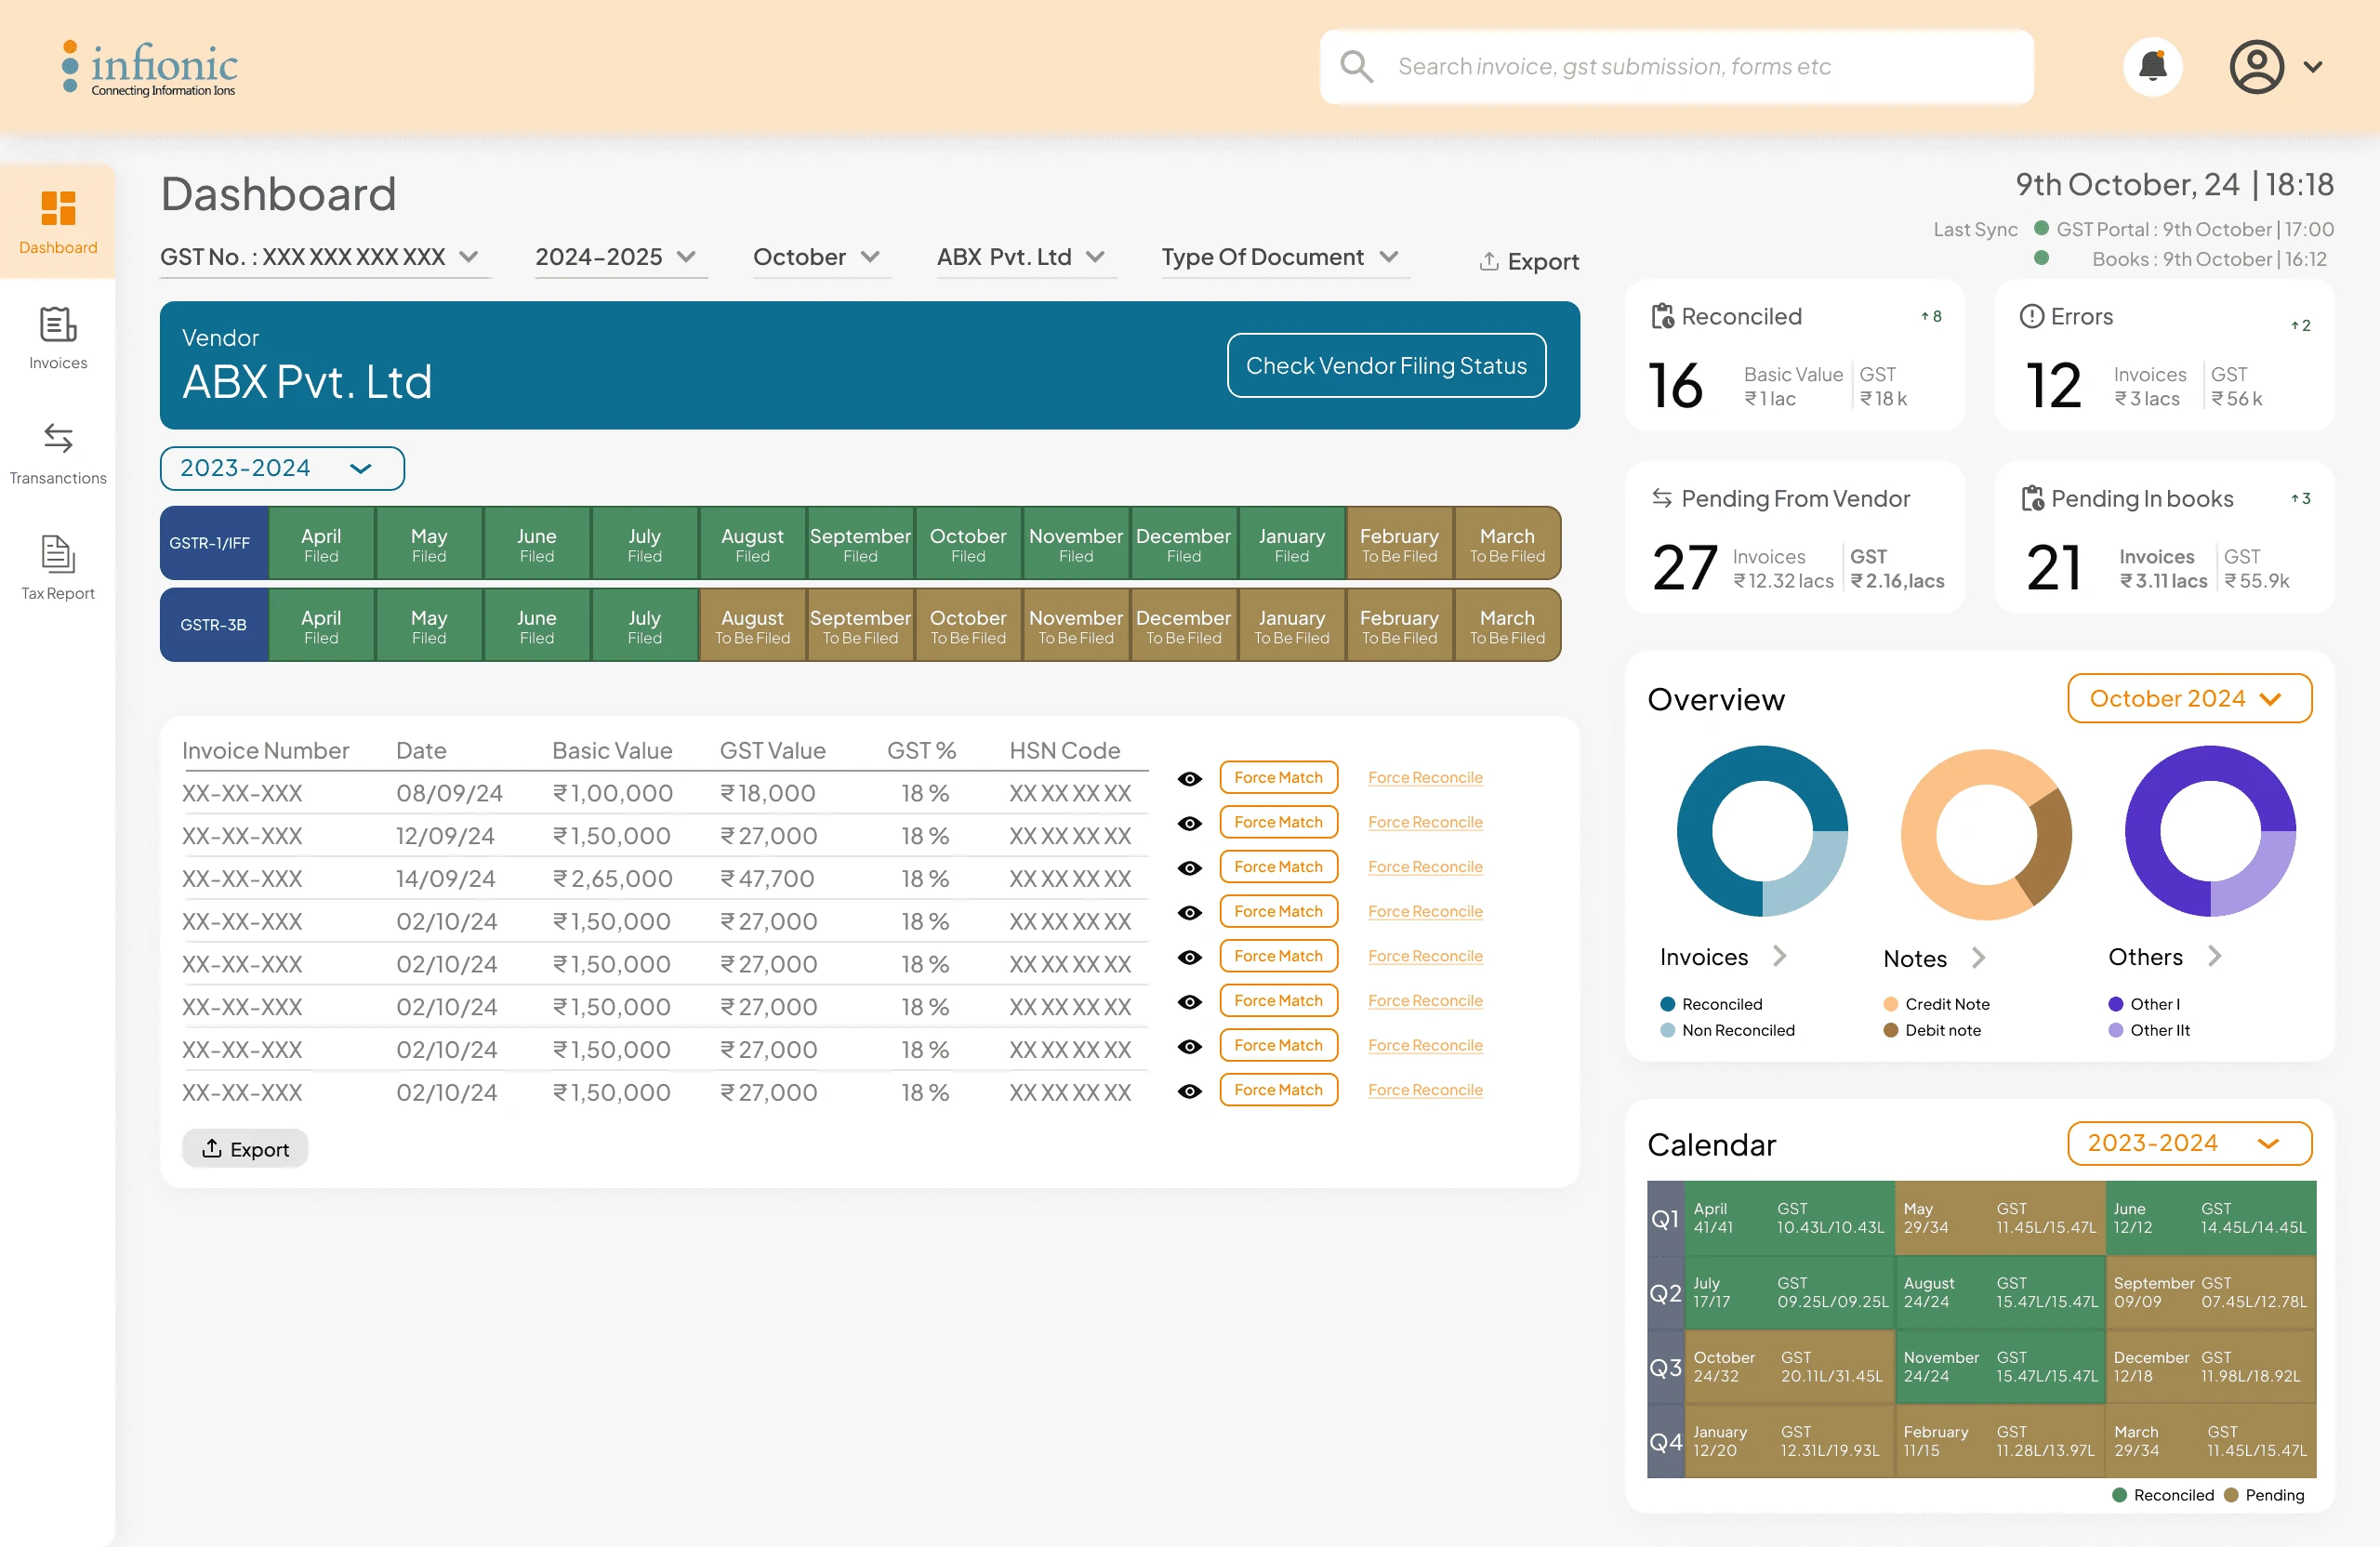Click the Errors card alert icon
Viewport: 2380px width, 1547px height.
pos(2031,316)
